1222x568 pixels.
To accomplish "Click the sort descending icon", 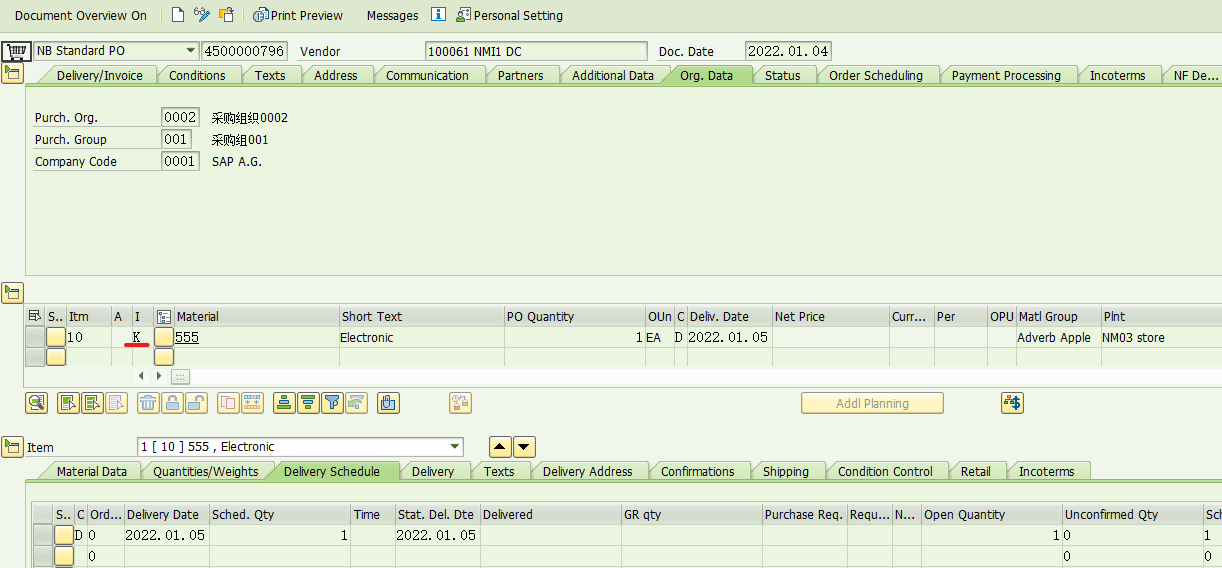I will click(x=308, y=403).
